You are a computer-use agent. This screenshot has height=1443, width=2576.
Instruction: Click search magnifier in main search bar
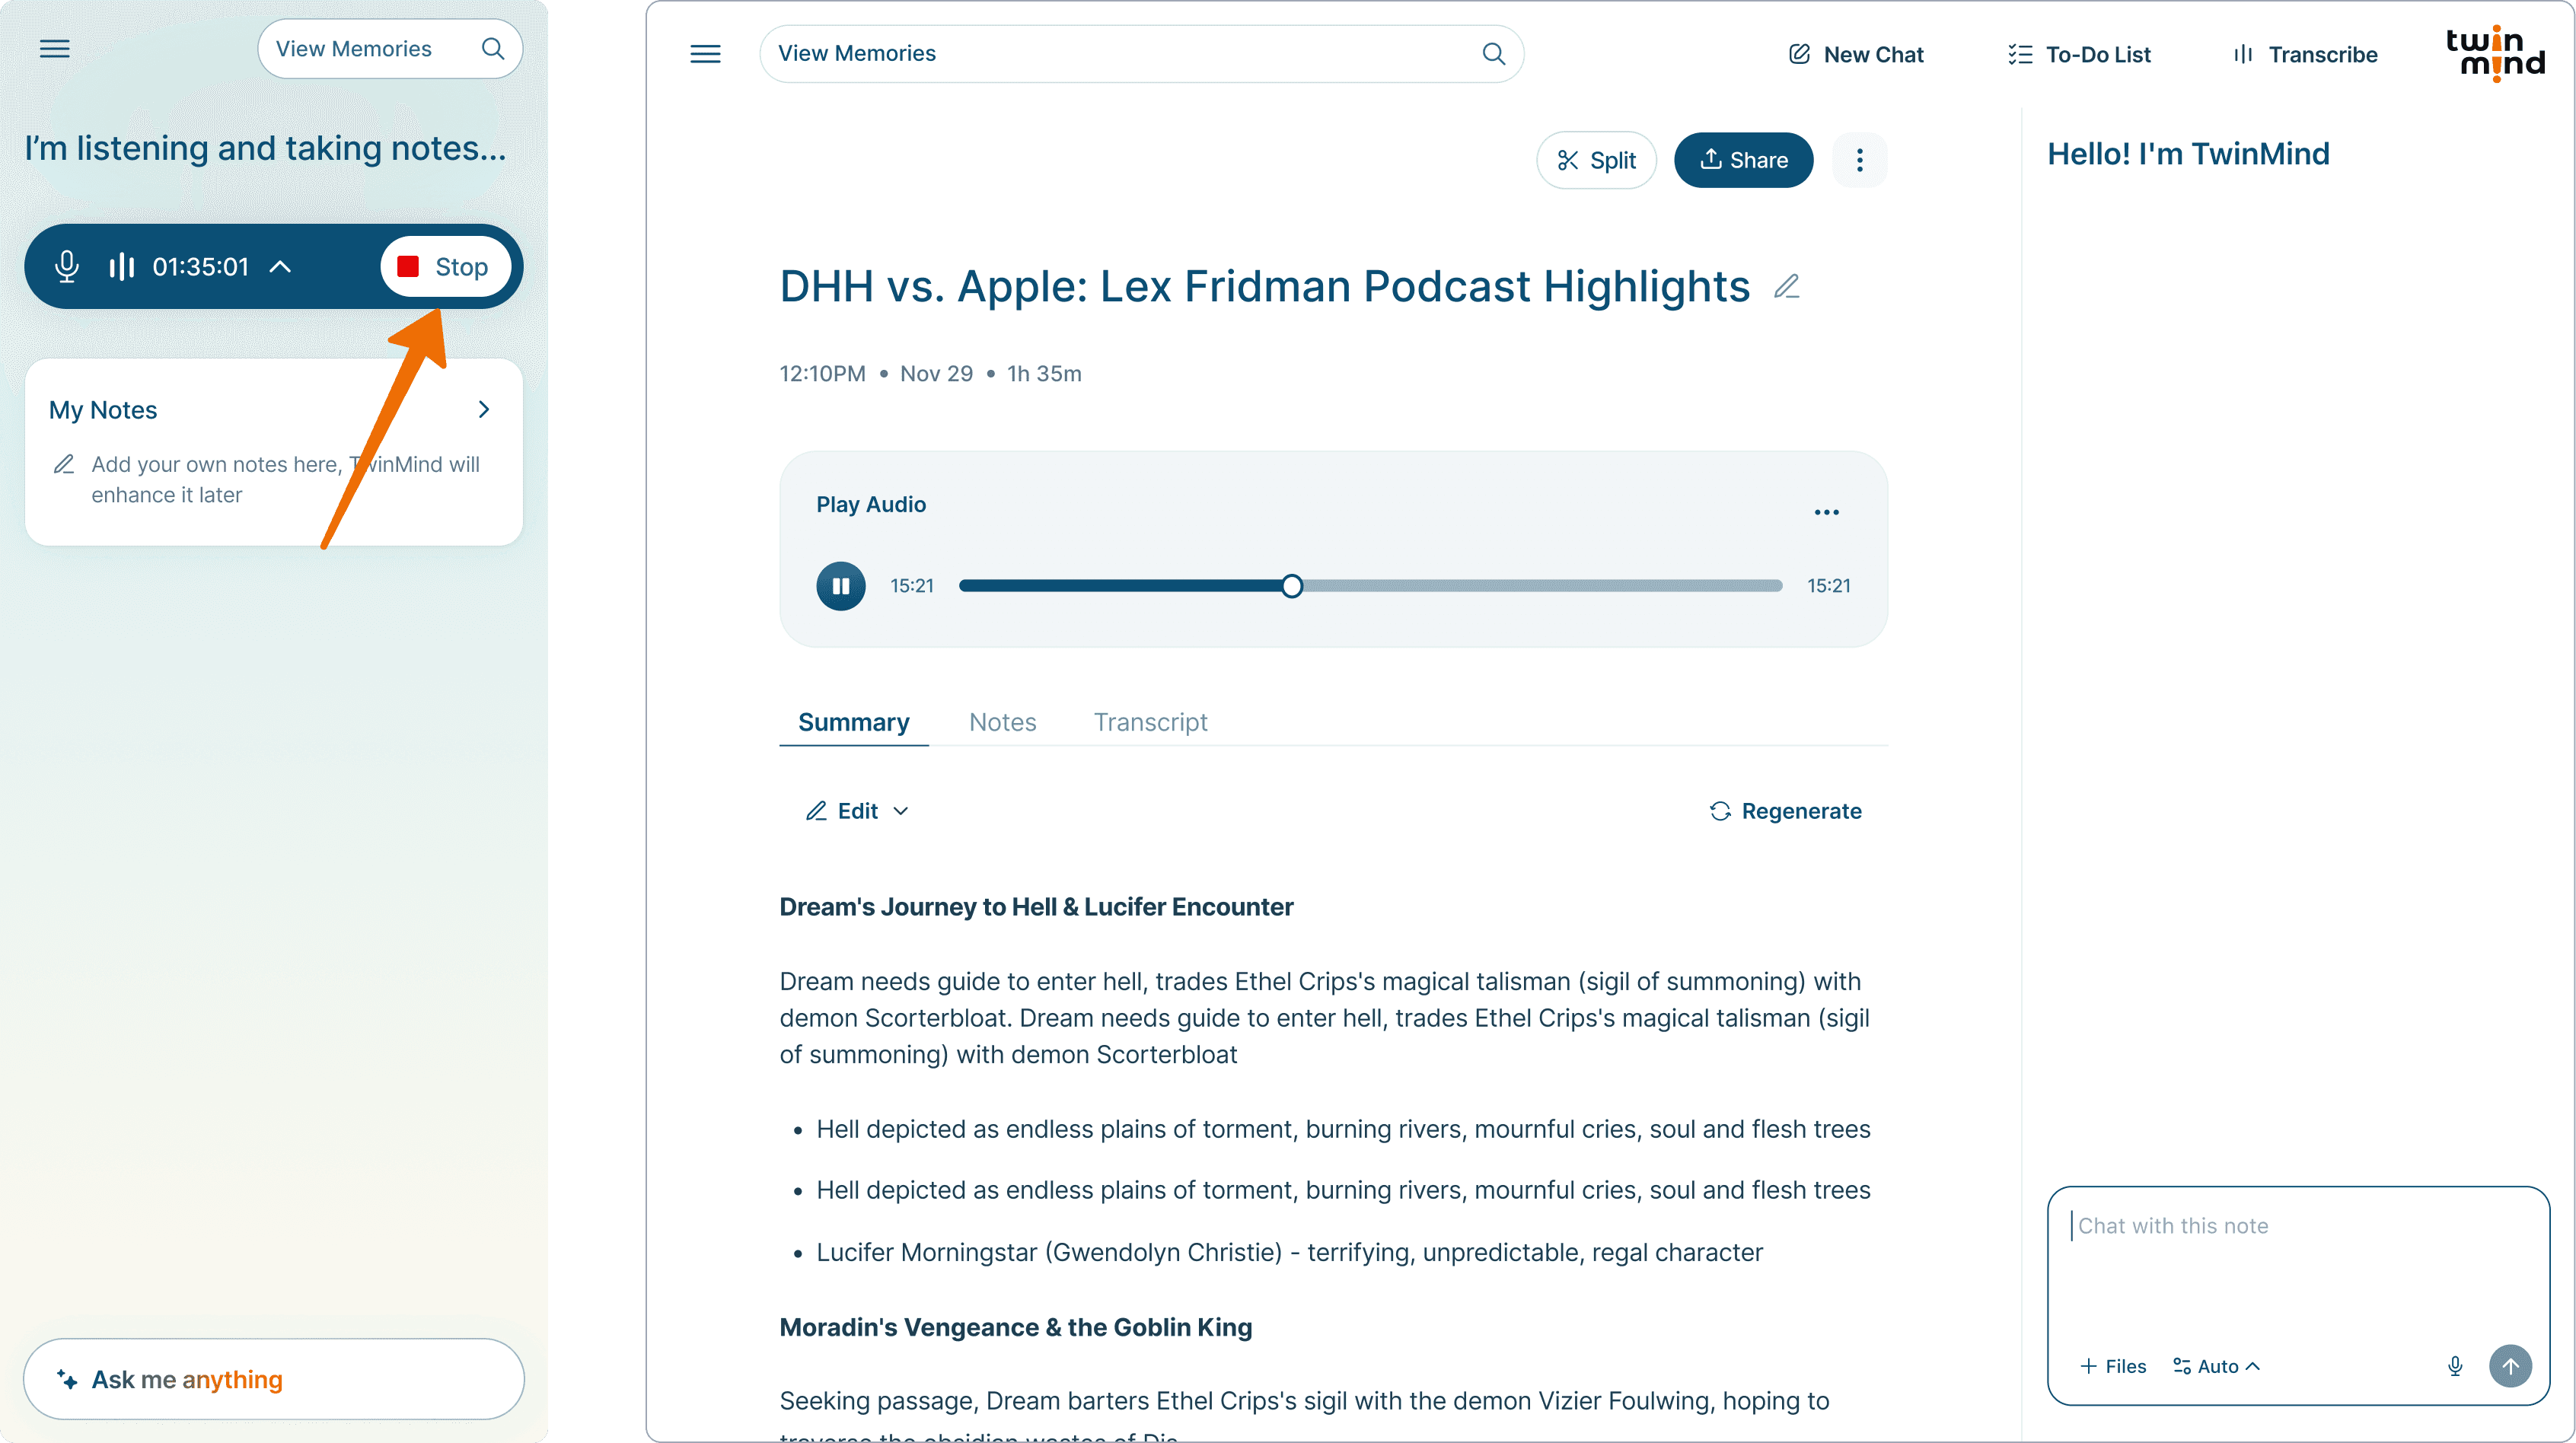(x=1494, y=54)
